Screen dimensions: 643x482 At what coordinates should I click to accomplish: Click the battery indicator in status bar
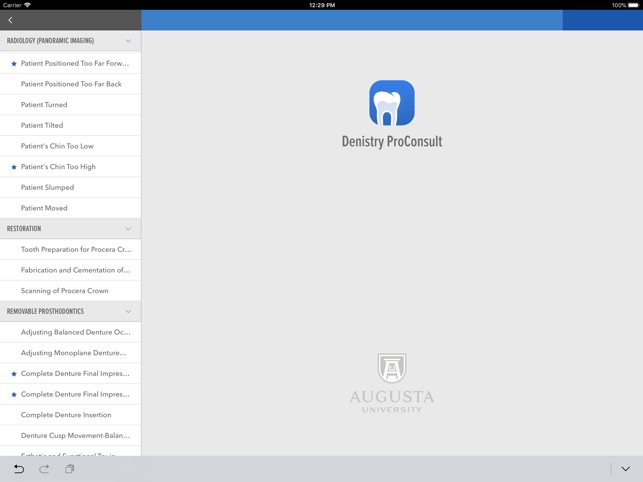coord(633,5)
